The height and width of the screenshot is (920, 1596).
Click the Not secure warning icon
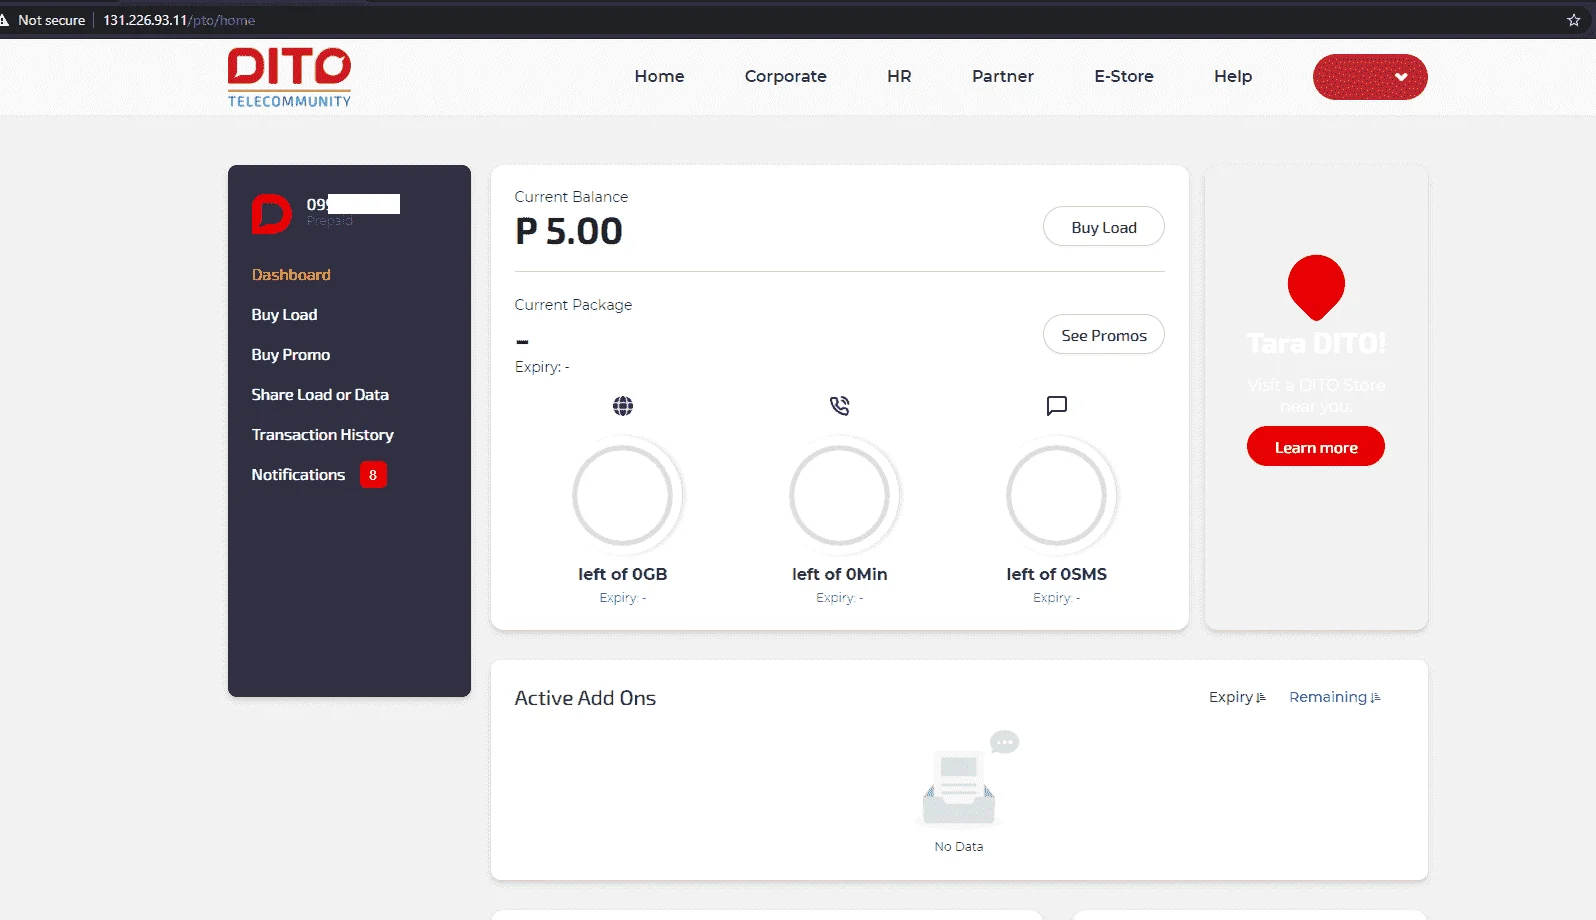point(5,20)
